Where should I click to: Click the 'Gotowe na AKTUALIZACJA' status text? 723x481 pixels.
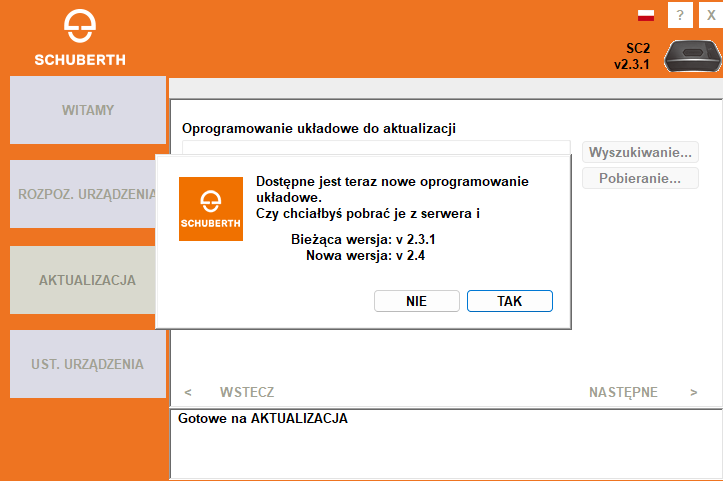263,418
